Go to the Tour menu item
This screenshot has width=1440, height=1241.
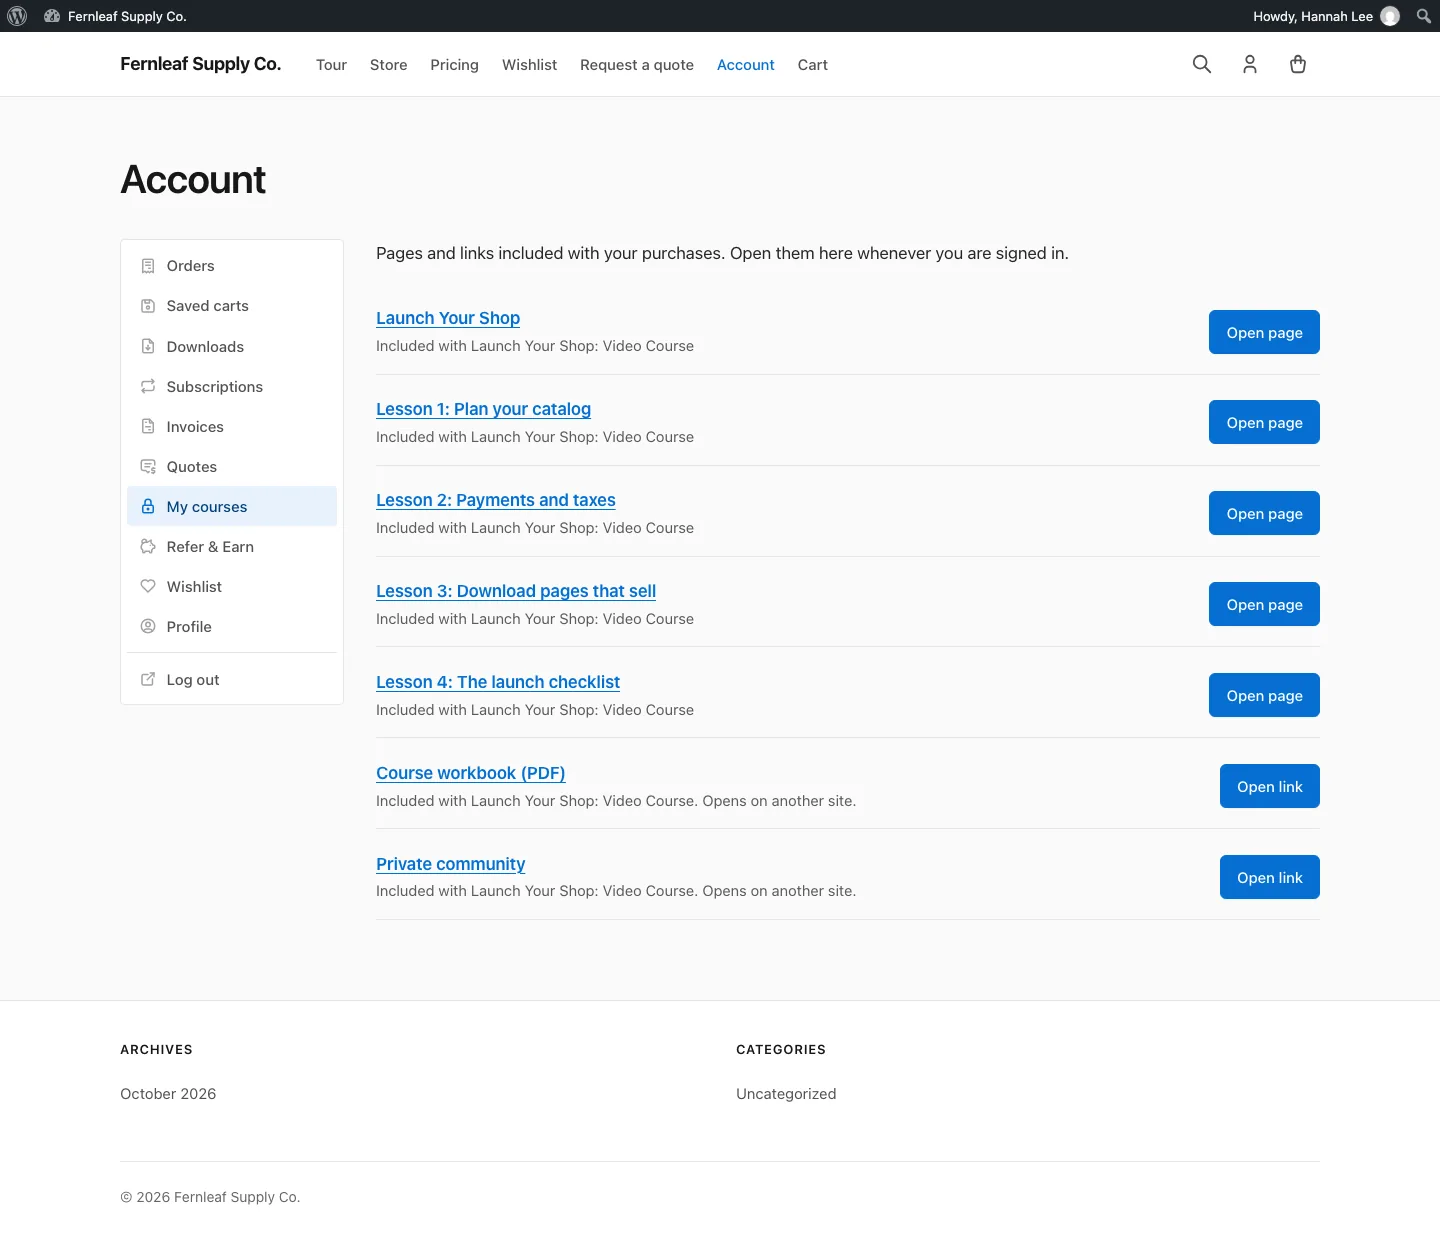click(331, 65)
